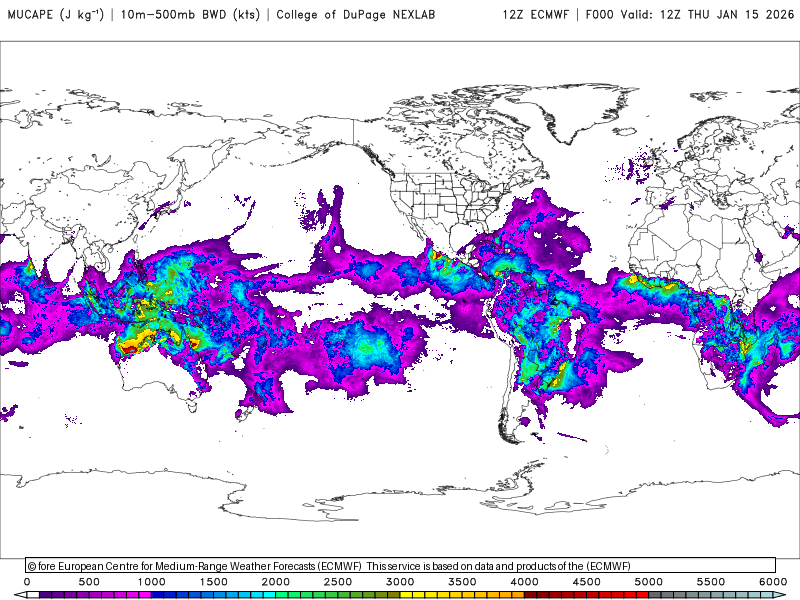Click the colorbar label 4000
This screenshot has height=600, width=800.
[524, 582]
